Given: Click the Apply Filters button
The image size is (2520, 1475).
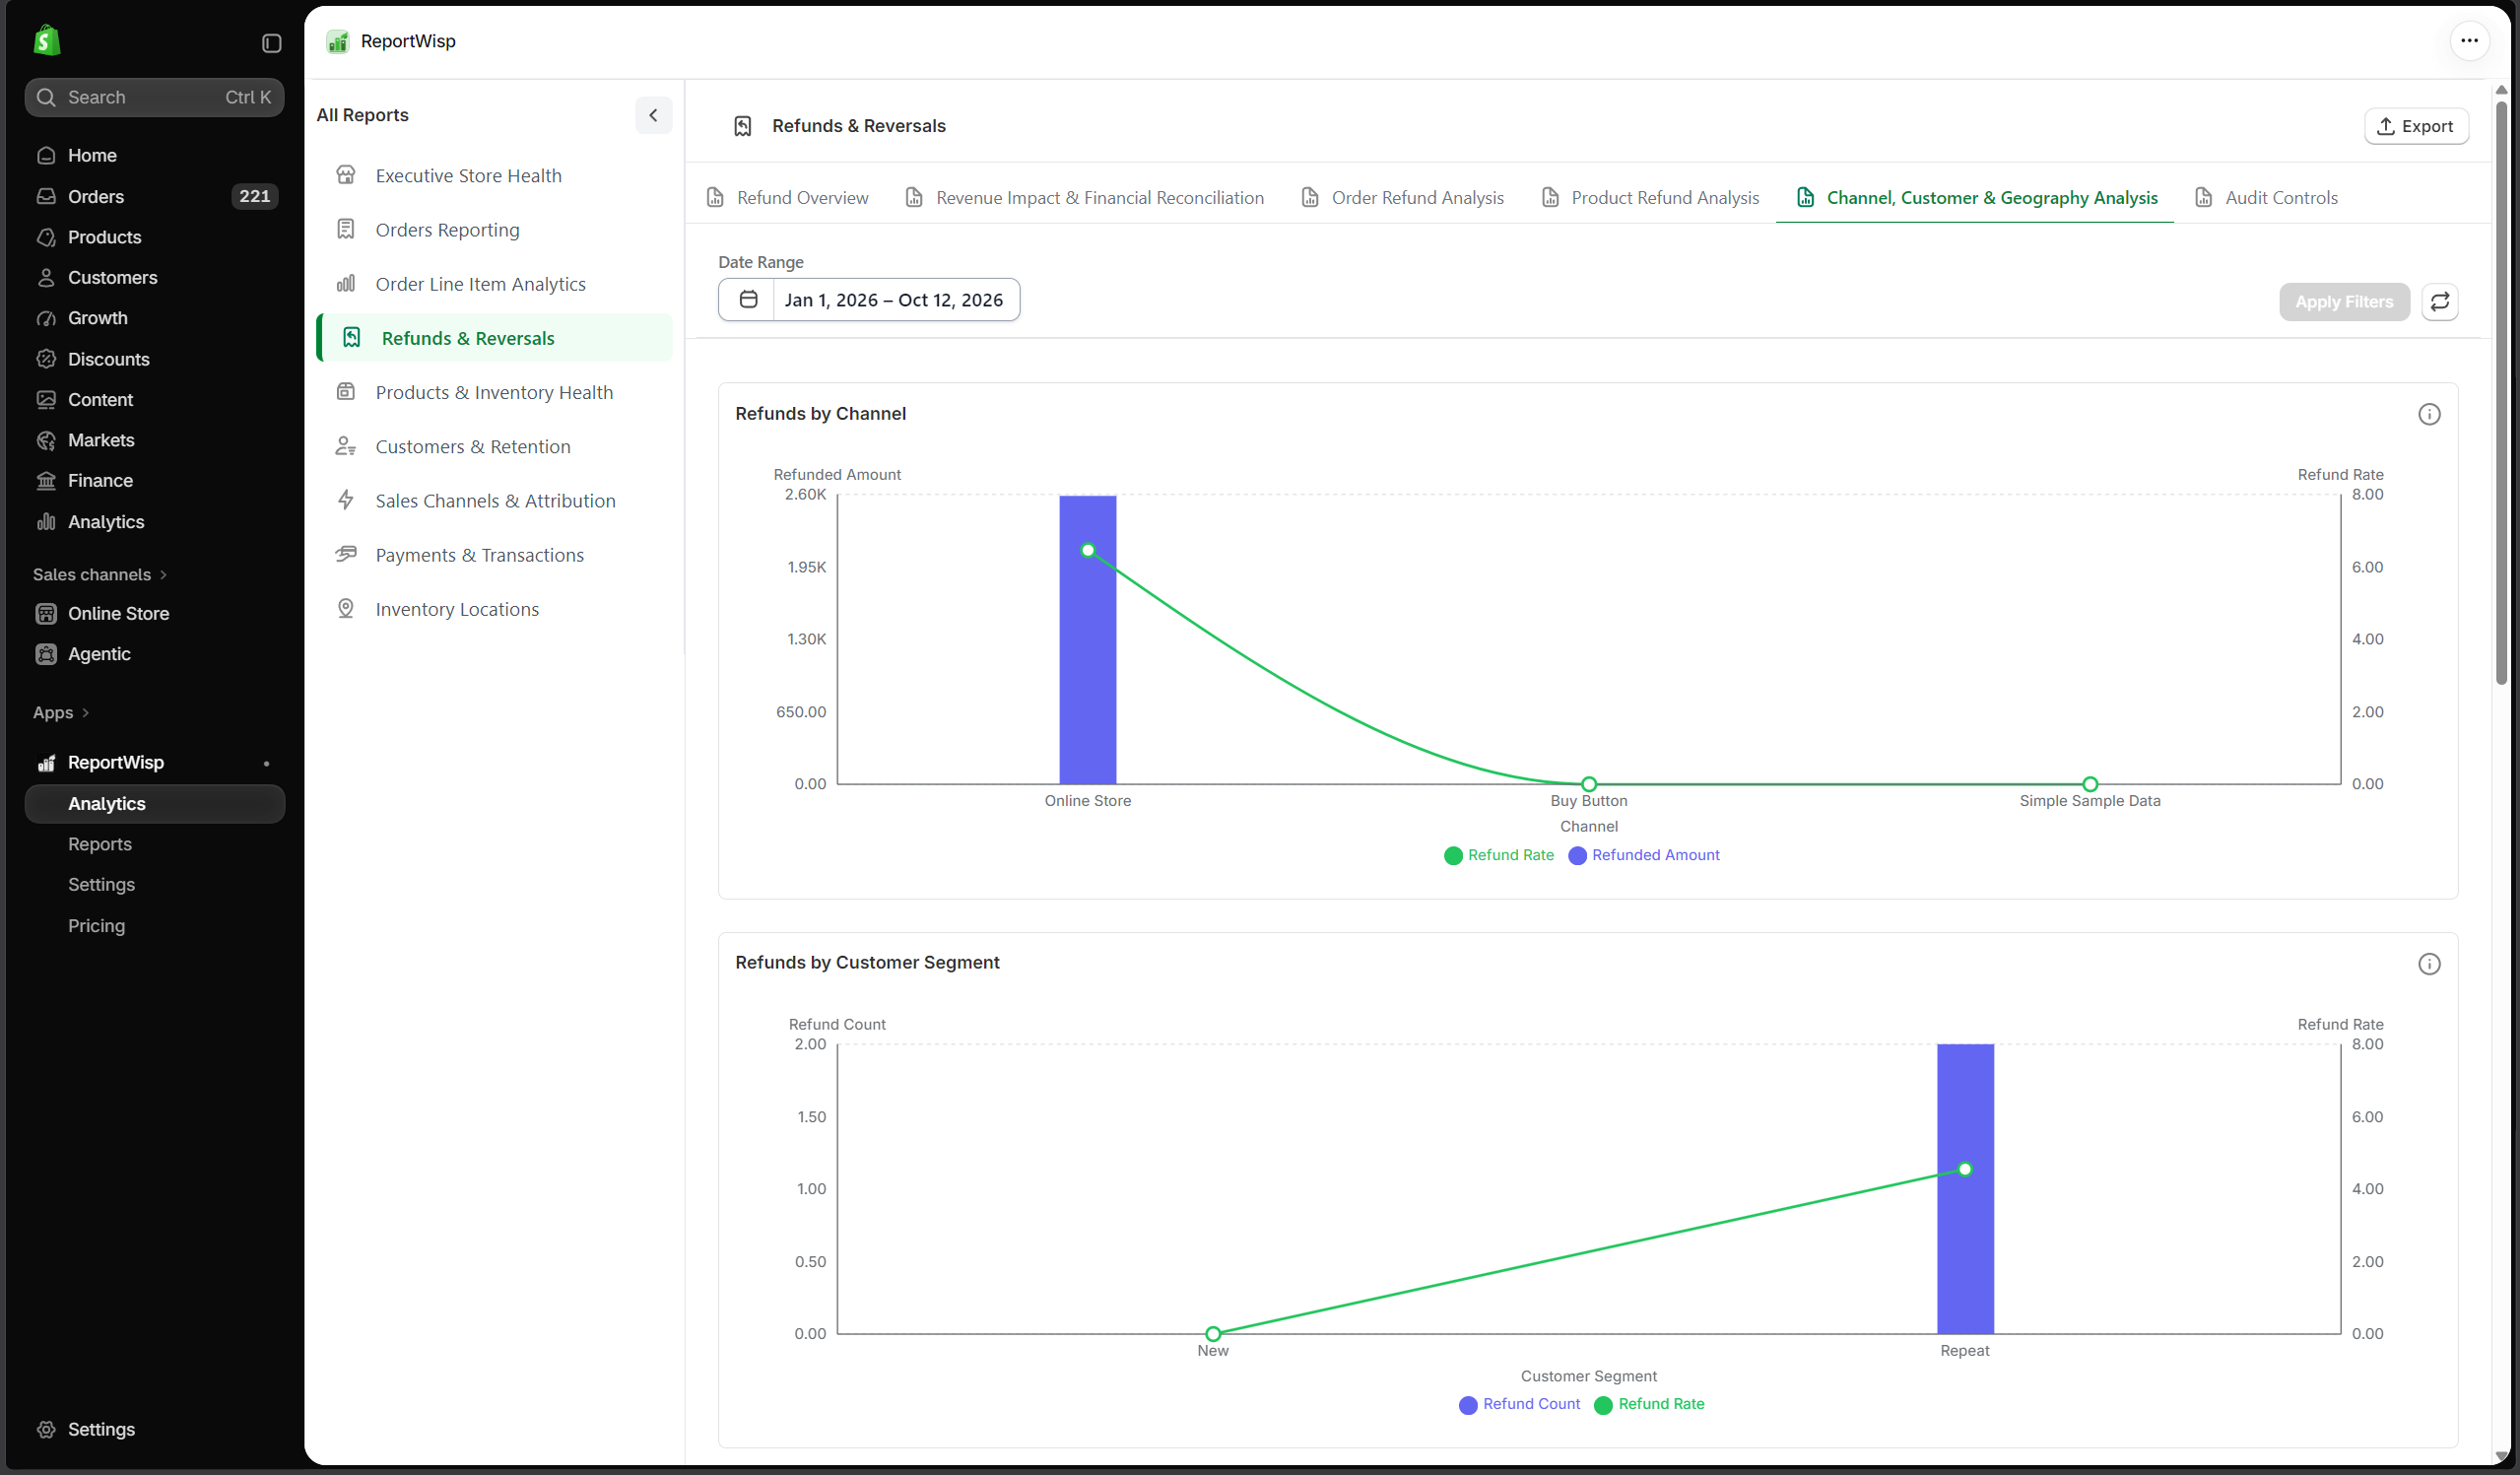Looking at the screenshot, I should point(2344,302).
